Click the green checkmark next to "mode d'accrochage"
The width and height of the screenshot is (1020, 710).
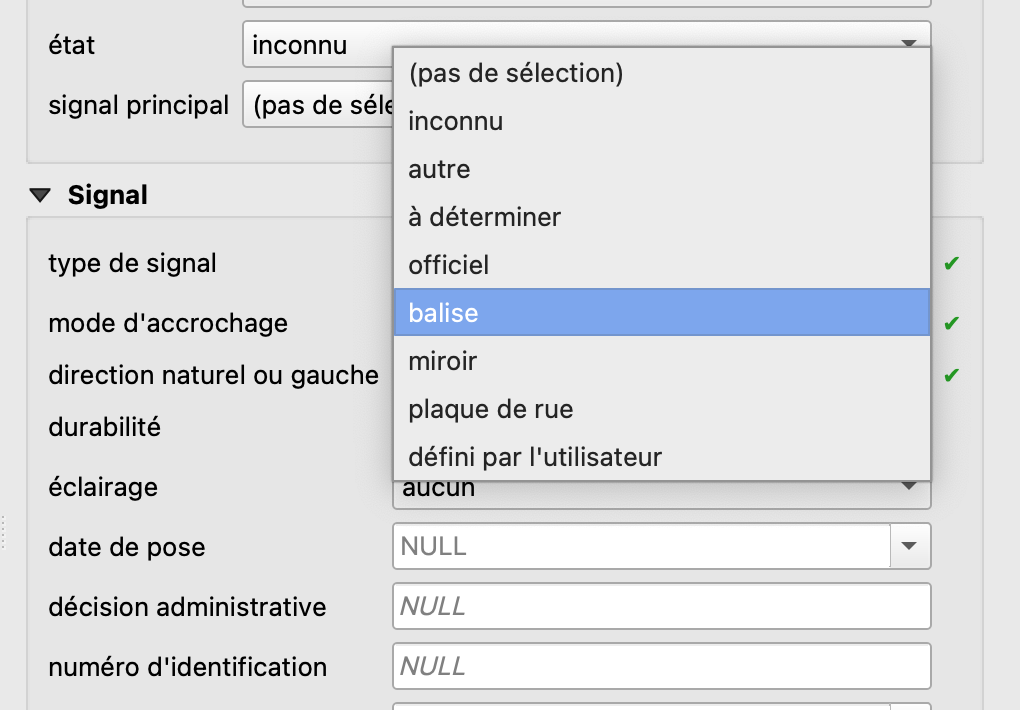point(951,323)
